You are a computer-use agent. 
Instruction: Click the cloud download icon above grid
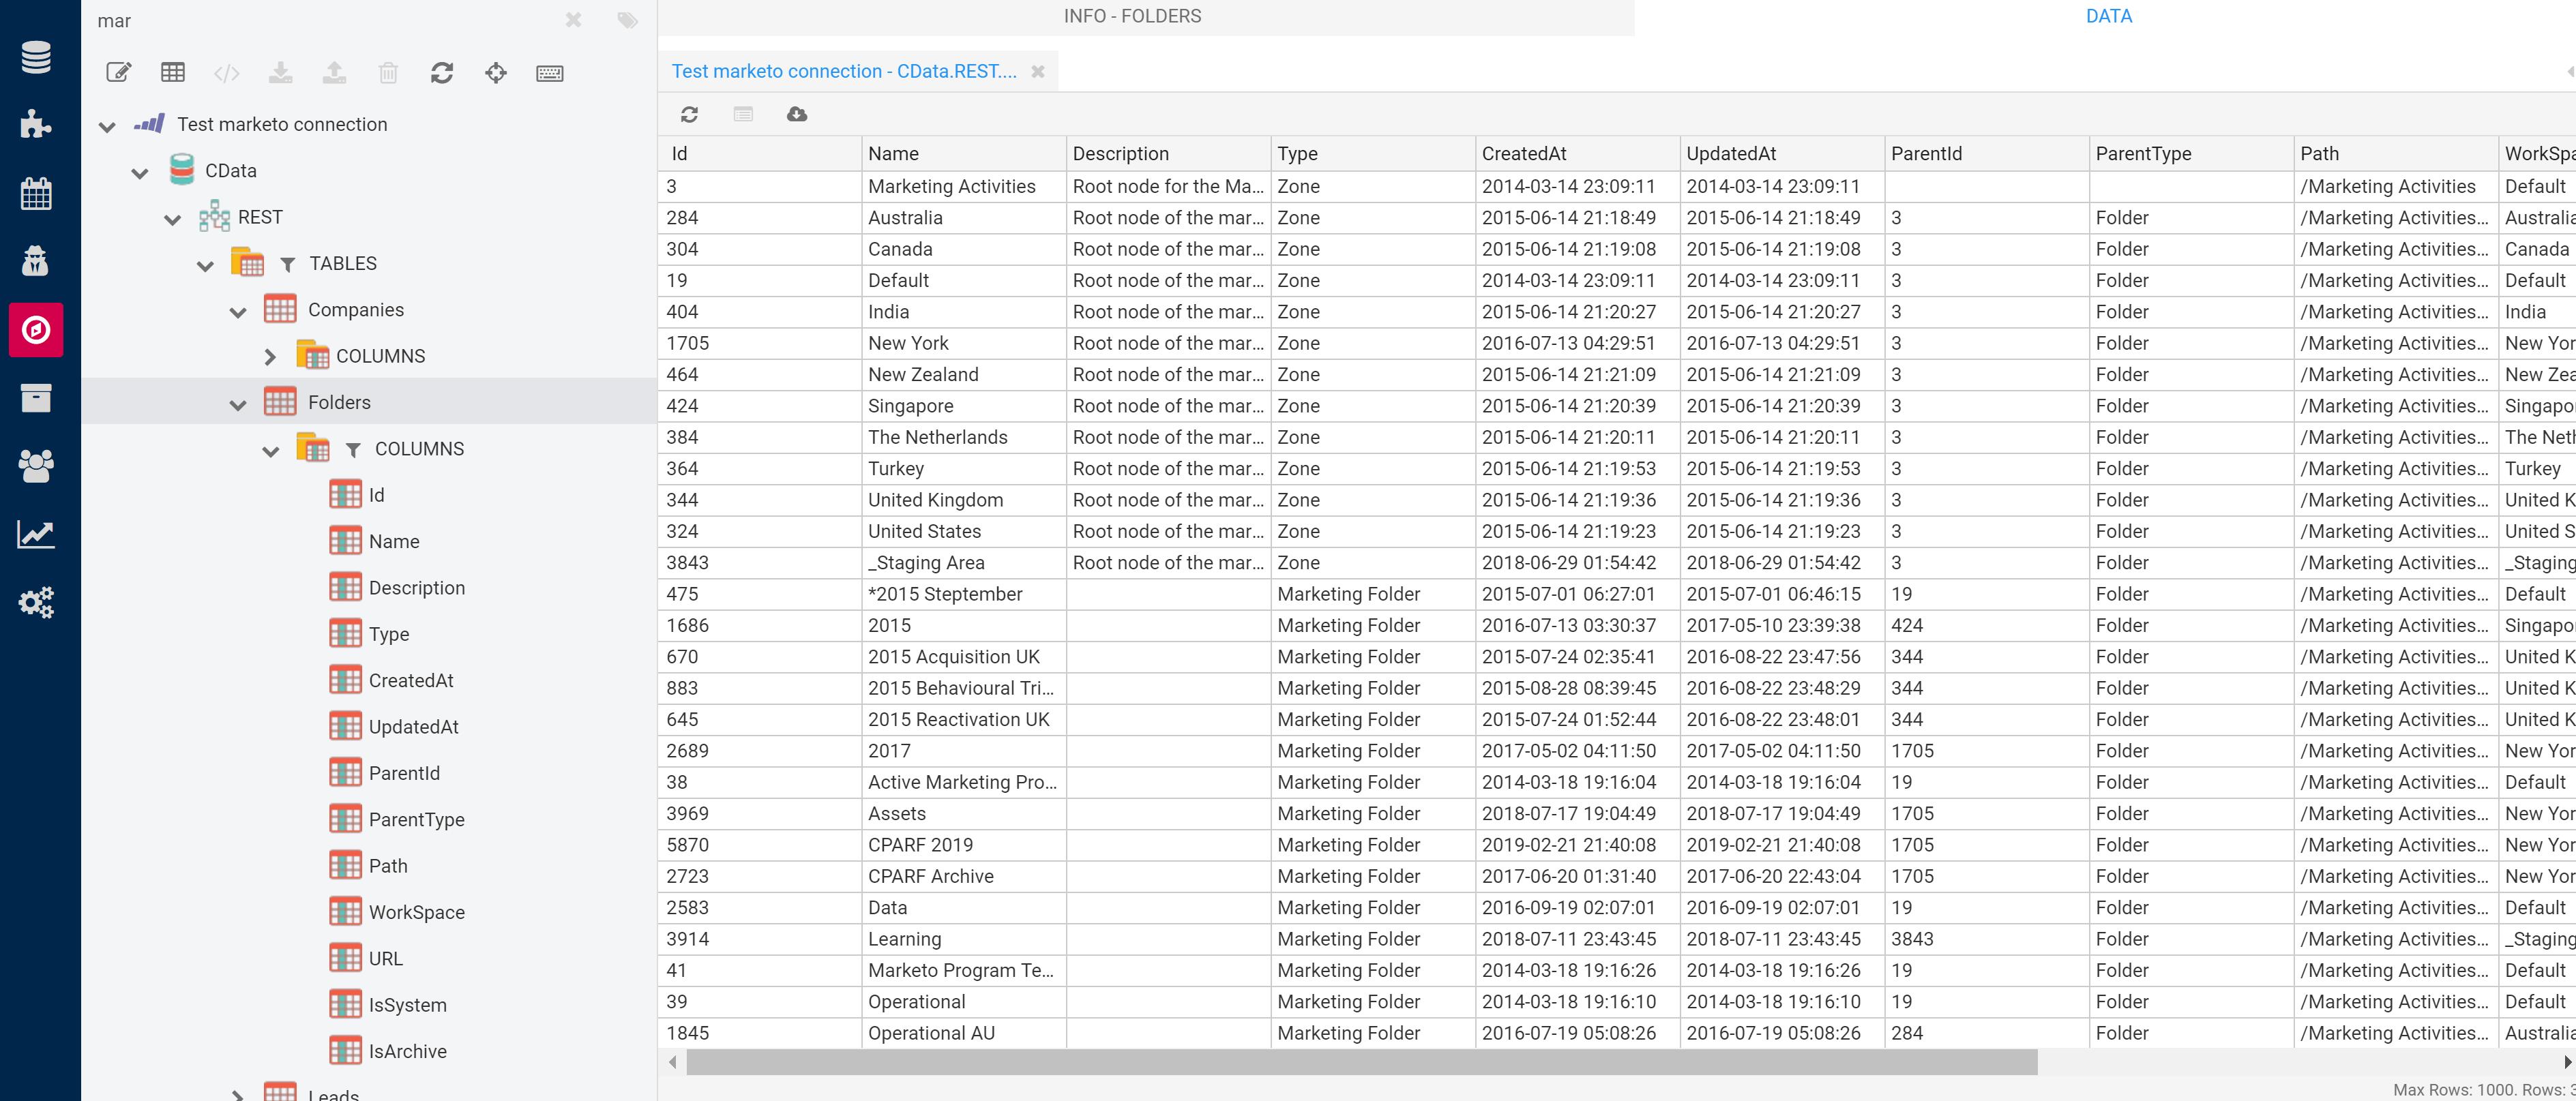[x=797, y=115]
